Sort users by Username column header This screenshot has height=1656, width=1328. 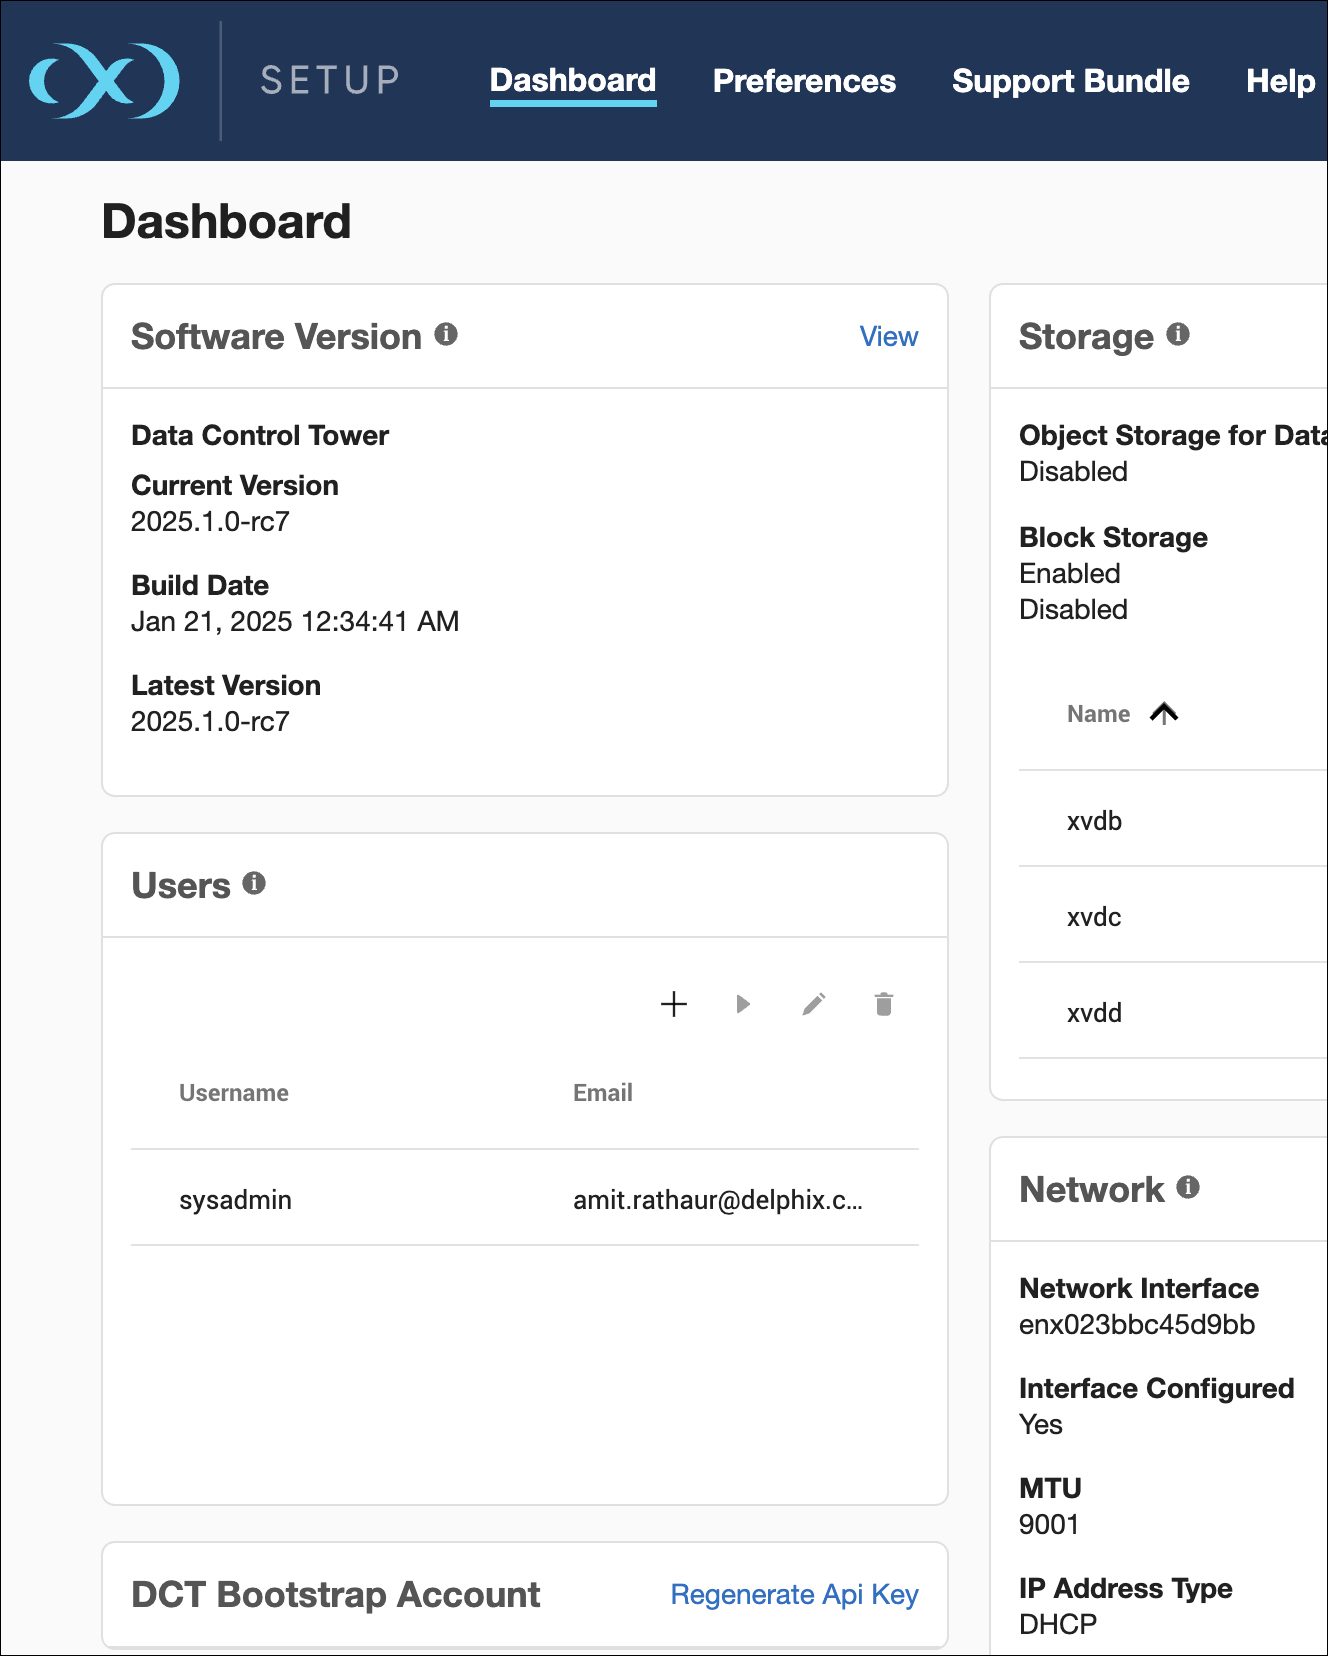point(234,1093)
